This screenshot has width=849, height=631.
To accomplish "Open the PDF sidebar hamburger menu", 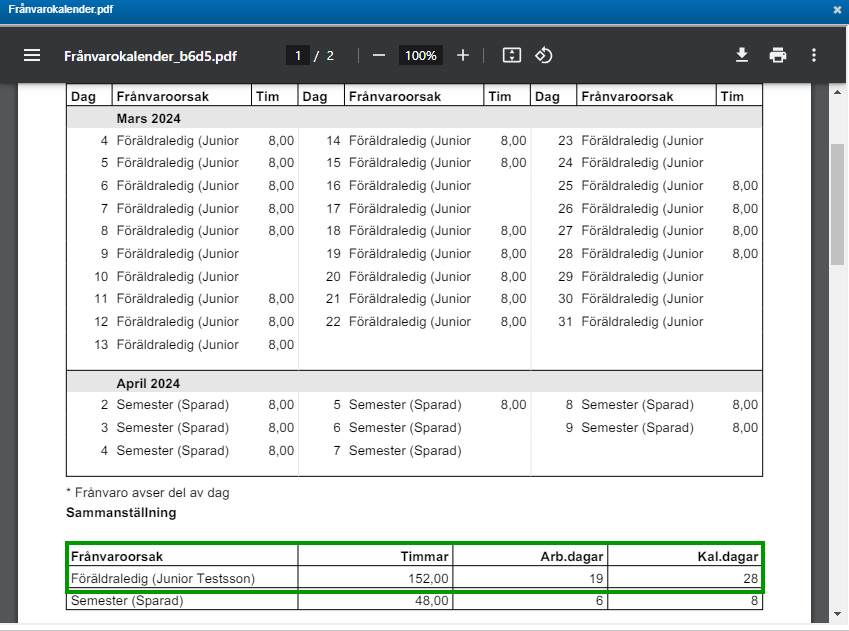I will tap(32, 55).
